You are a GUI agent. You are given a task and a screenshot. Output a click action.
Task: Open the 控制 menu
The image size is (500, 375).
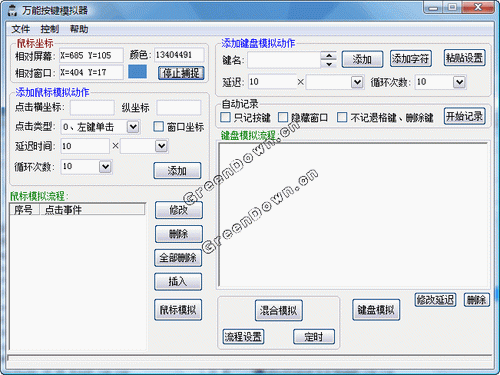[x=50, y=29]
